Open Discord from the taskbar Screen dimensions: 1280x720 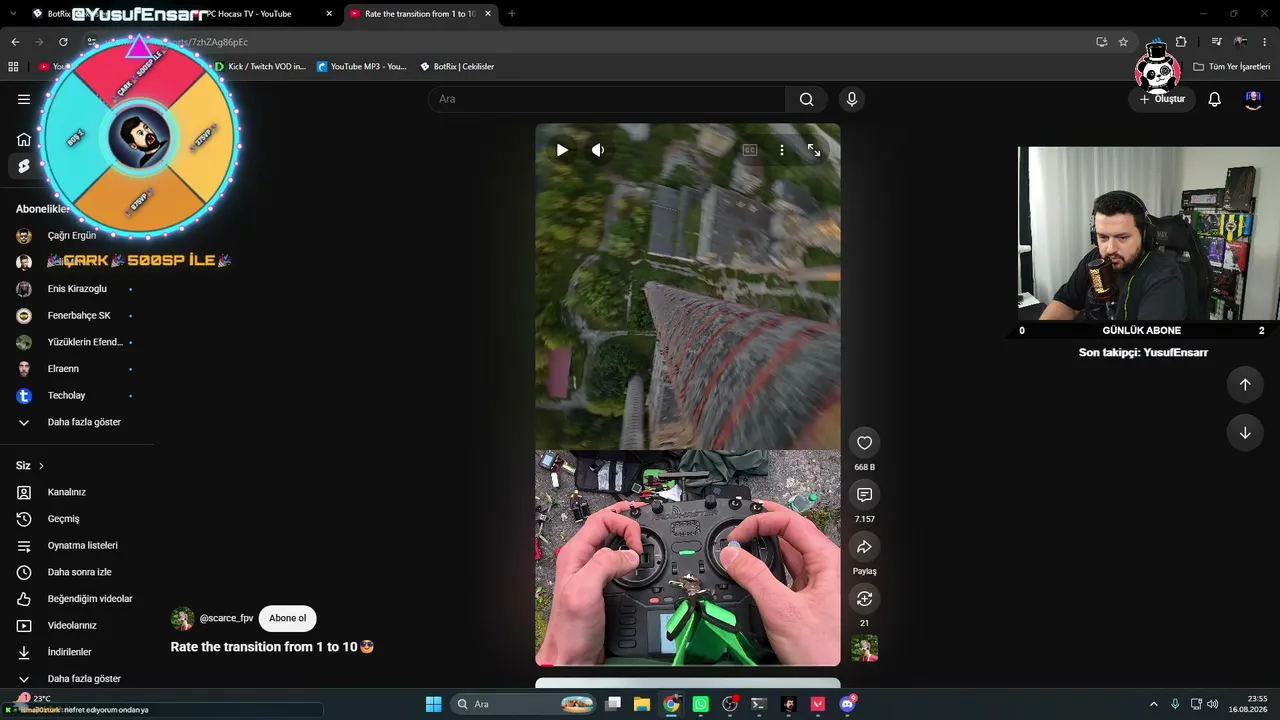click(x=847, y=704)
